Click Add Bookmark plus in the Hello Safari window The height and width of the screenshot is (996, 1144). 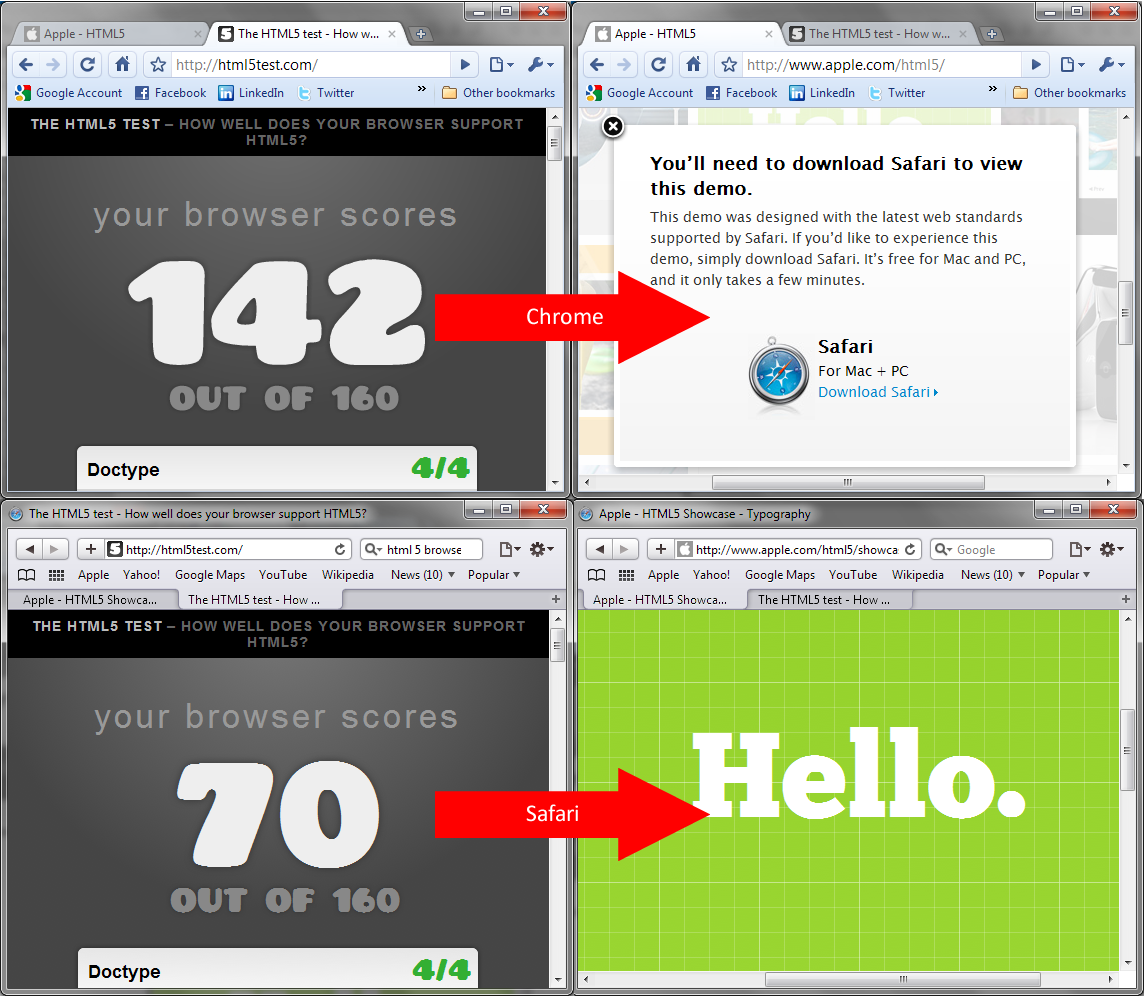(660, 549)
